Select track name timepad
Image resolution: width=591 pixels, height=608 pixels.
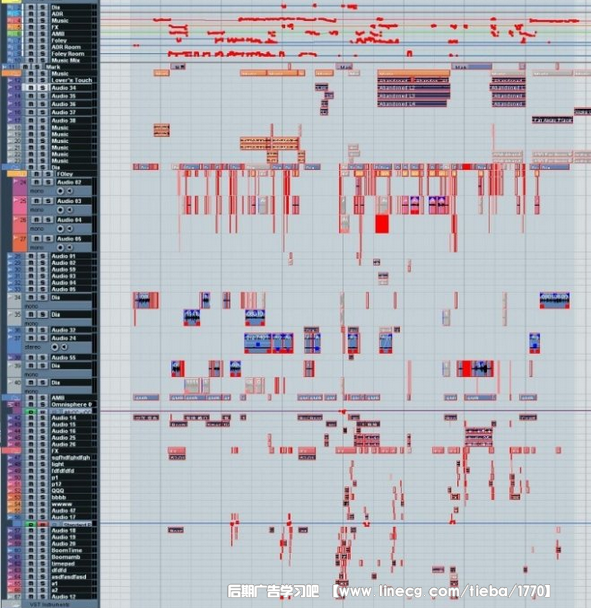(x=63, y=563)
